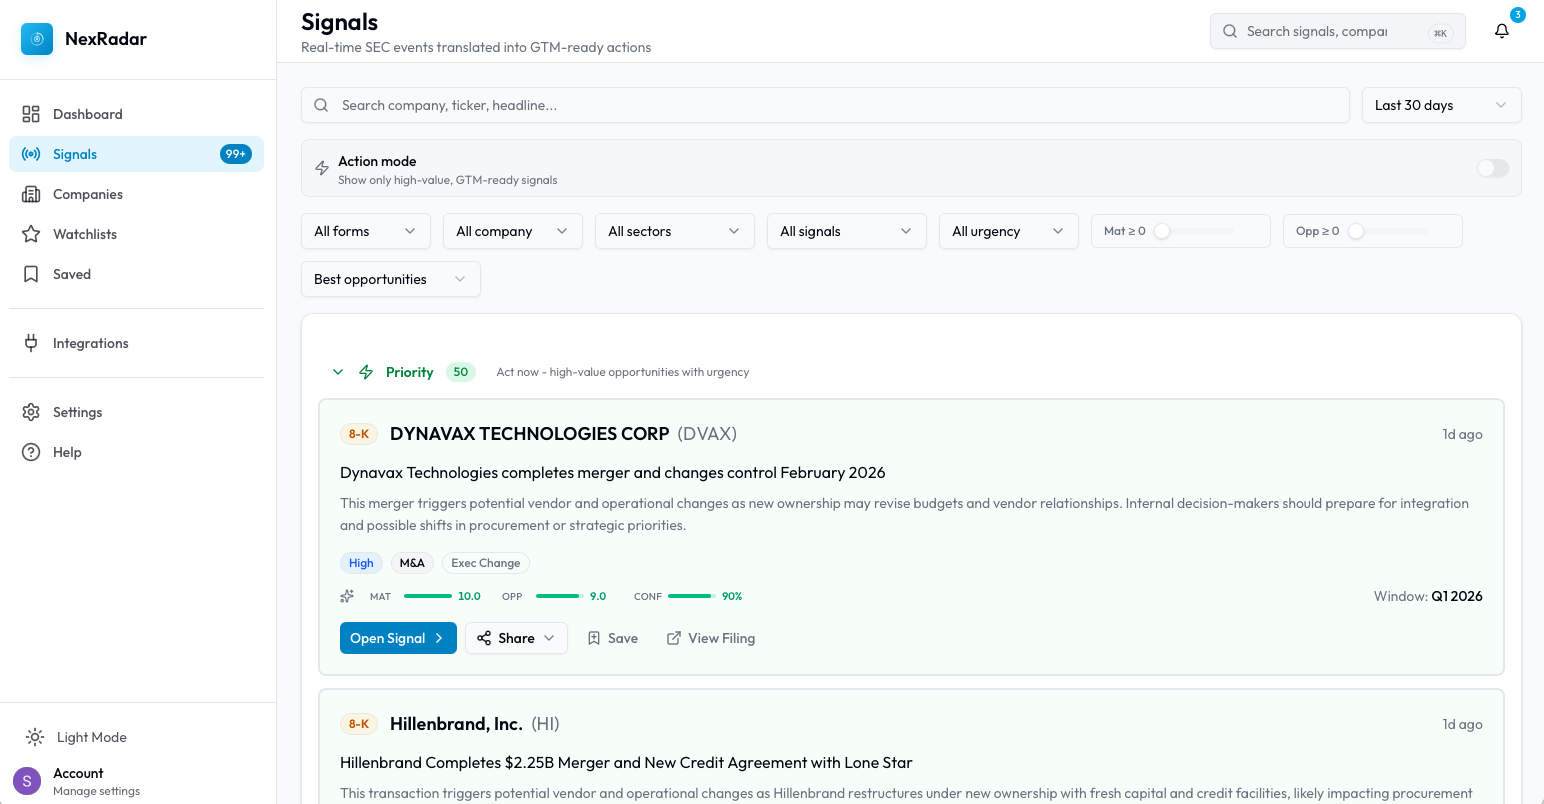Open the Last 30 days dropdown

click(x=1441, y=105)
